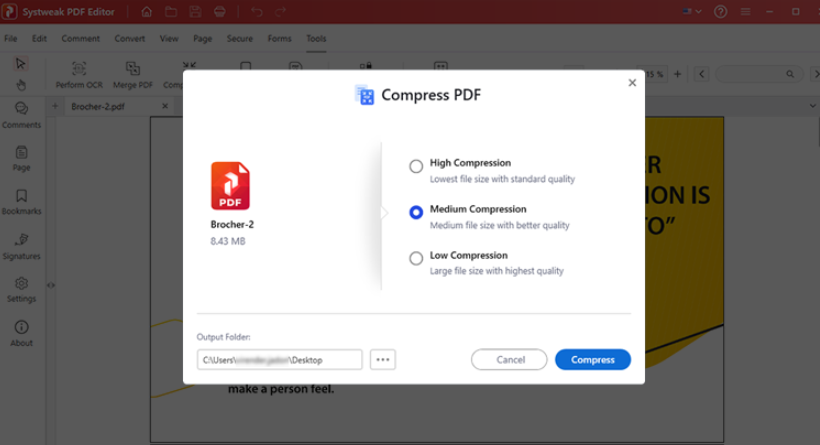Click the Perform OCR tool
Viewport: 820px width, 445px height.
(79, 75)
